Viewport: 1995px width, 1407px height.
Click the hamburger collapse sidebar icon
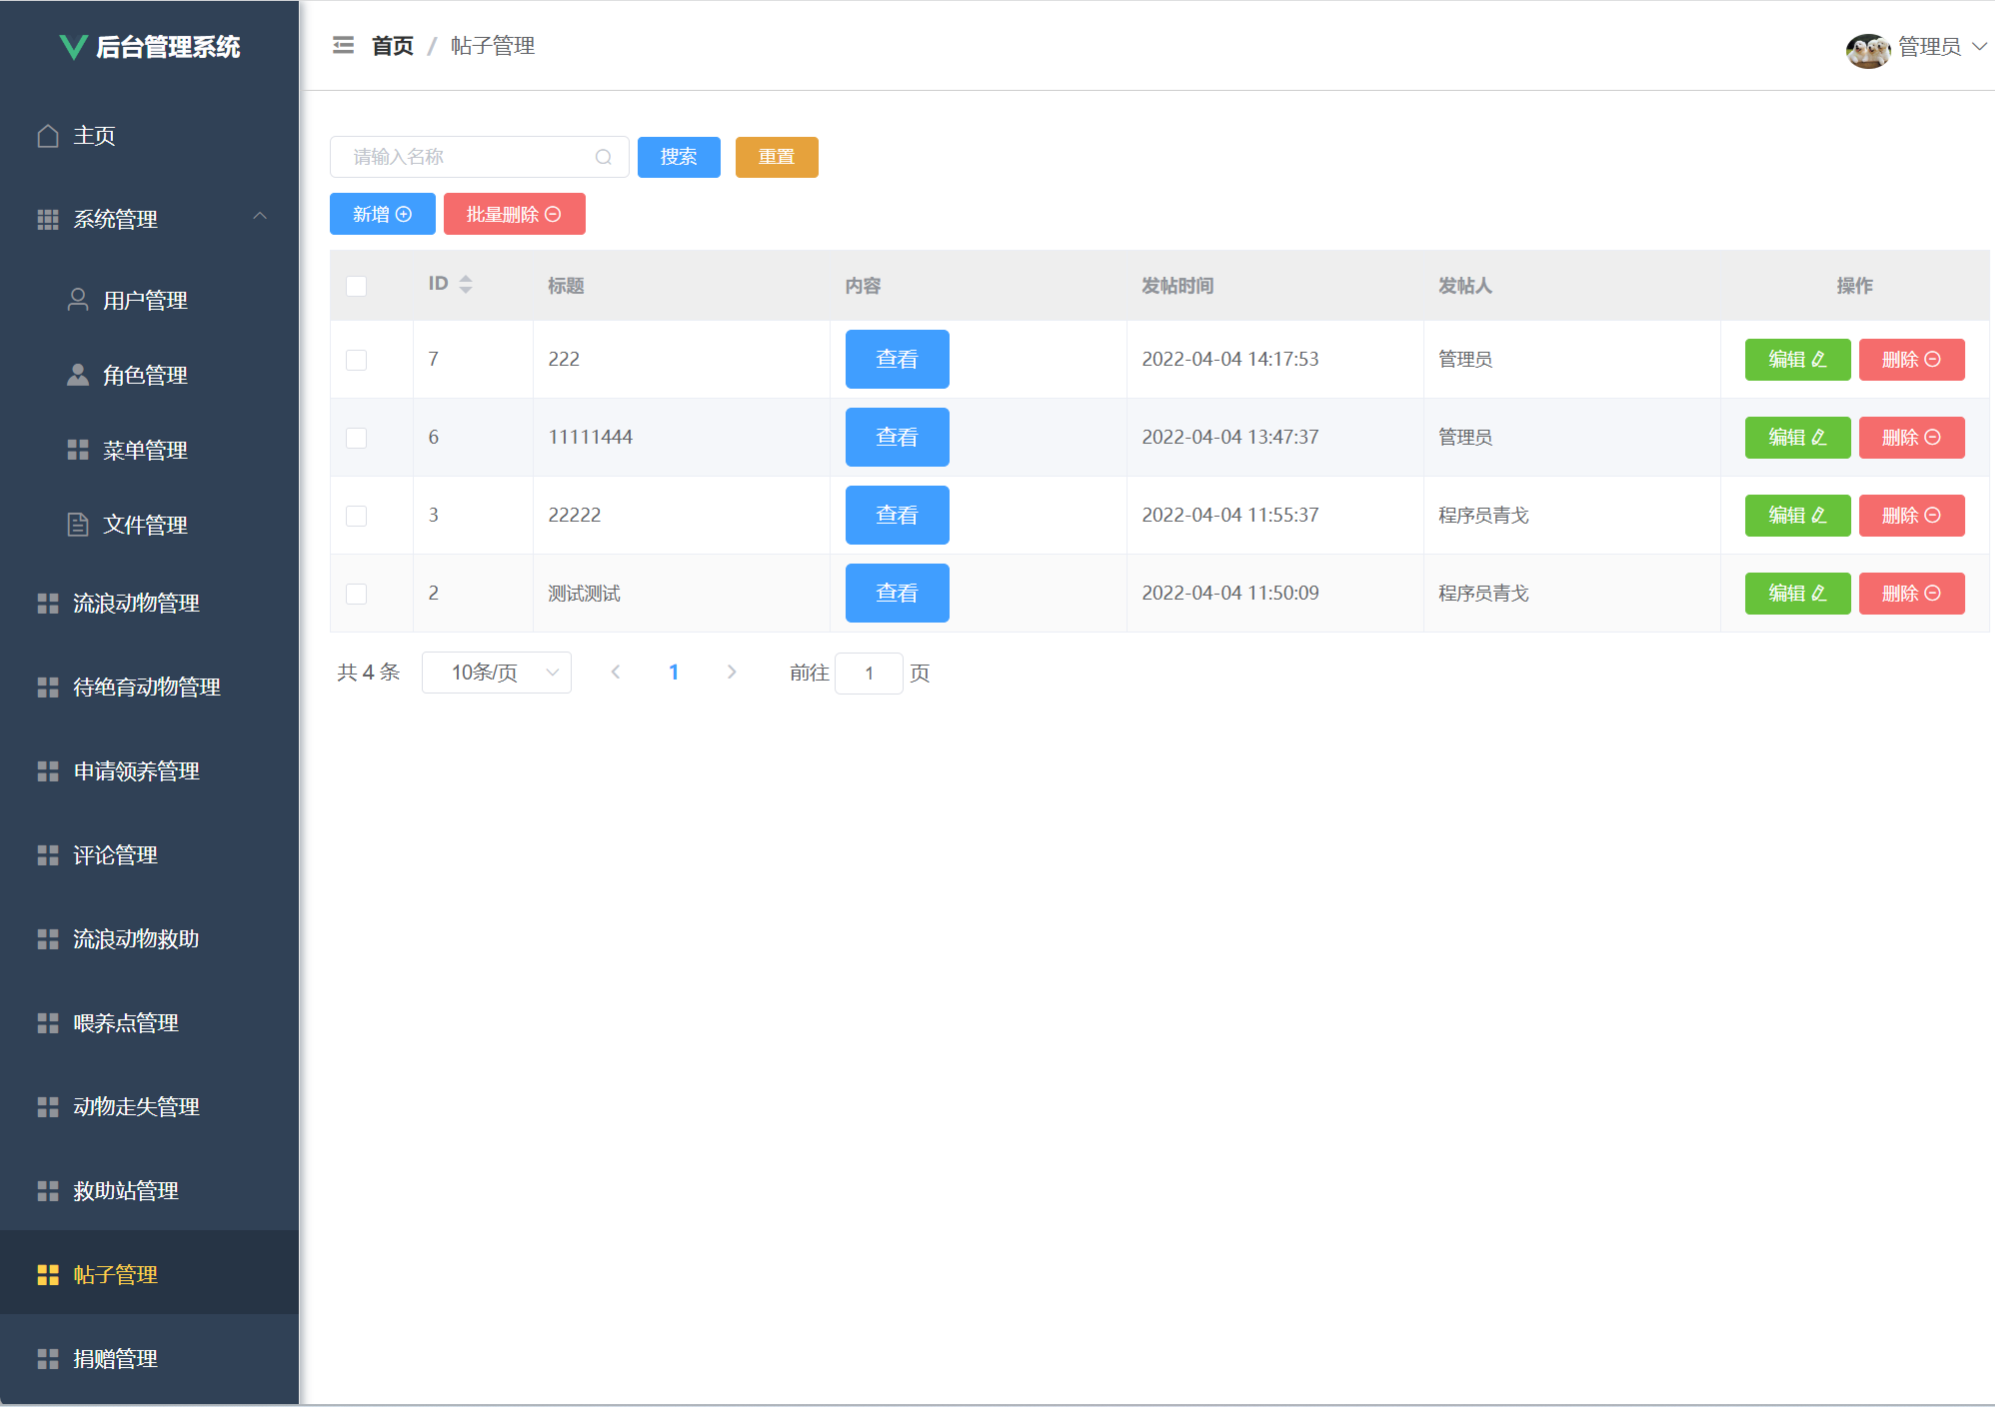pos(343,45)
